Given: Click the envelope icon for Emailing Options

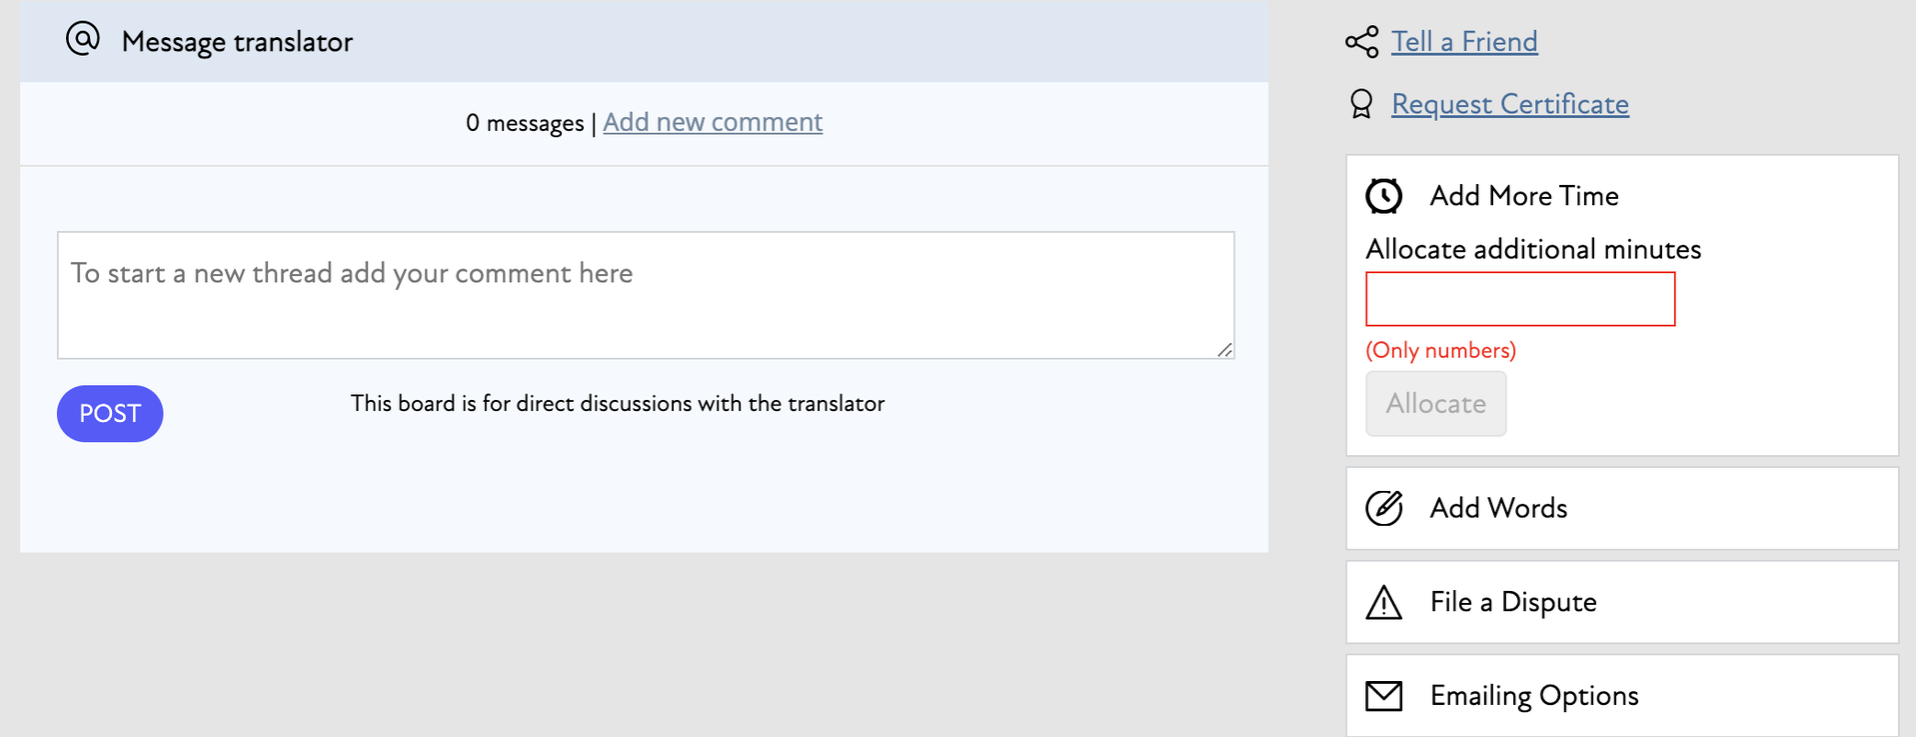Looking at the screenshot, I should 1384,696.
